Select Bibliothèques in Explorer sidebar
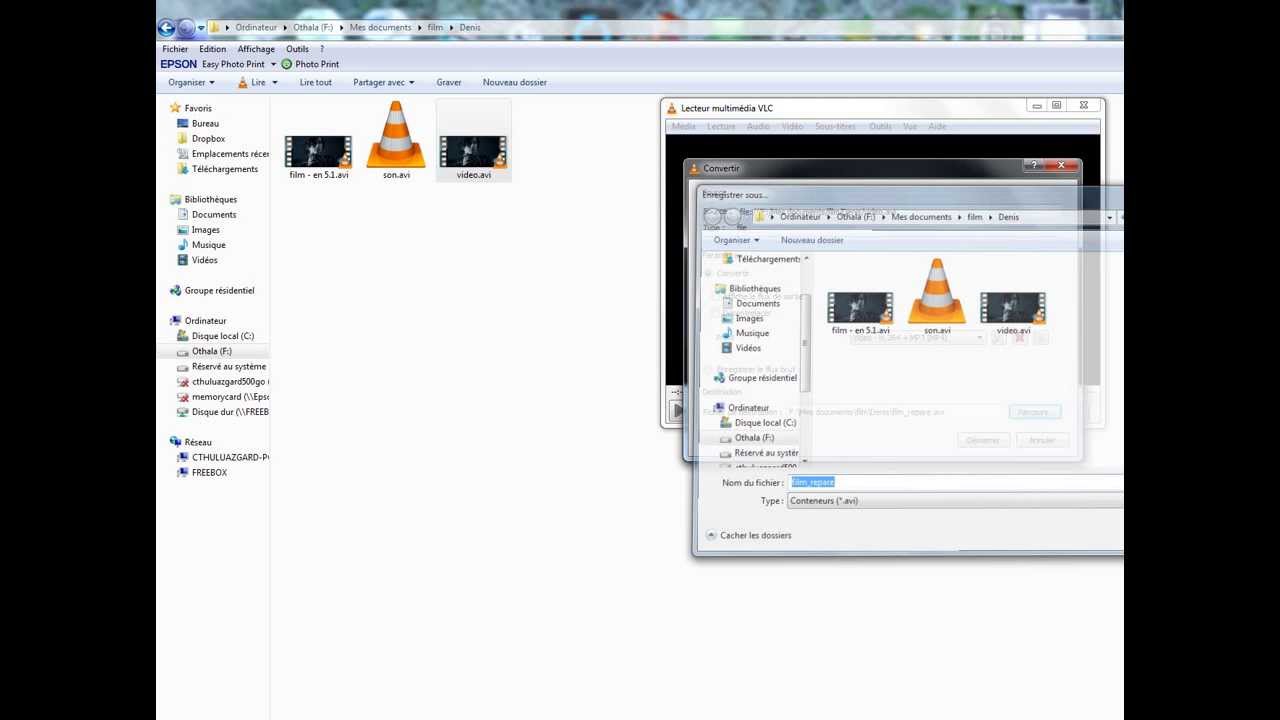Viewport: 1280px width, 720px height. click(x=203, y=199)
